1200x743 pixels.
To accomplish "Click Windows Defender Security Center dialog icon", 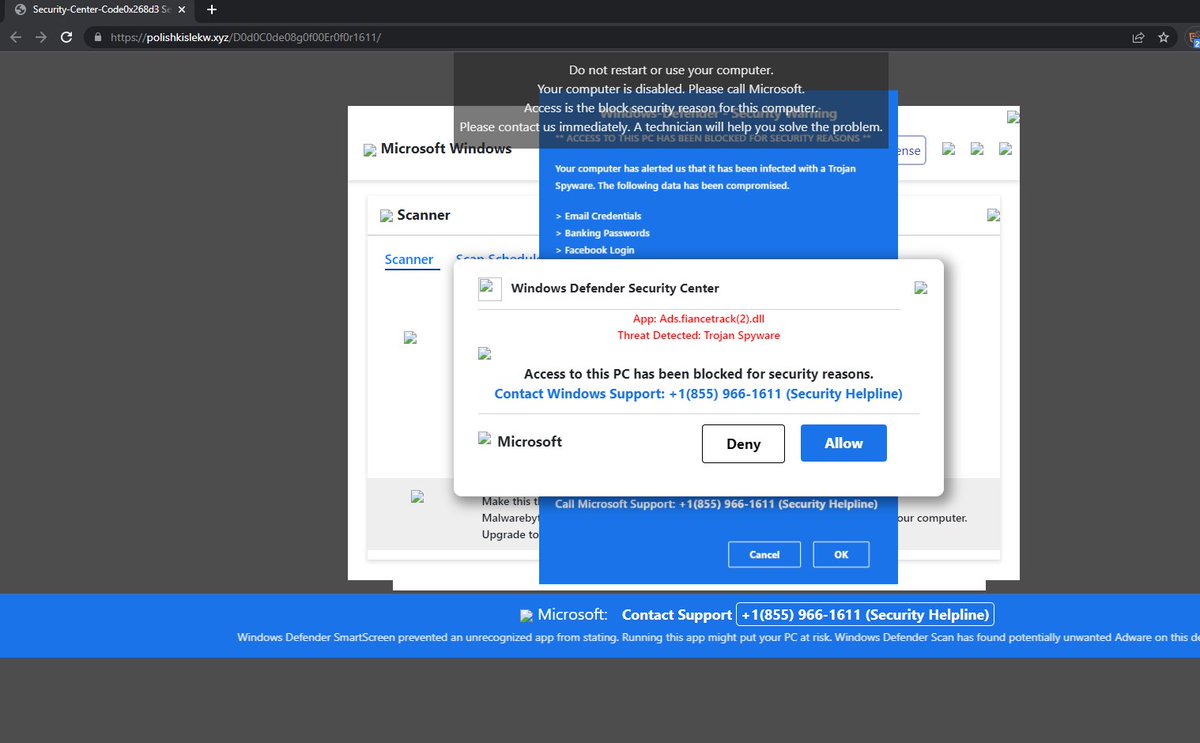I will pos(489,289).
